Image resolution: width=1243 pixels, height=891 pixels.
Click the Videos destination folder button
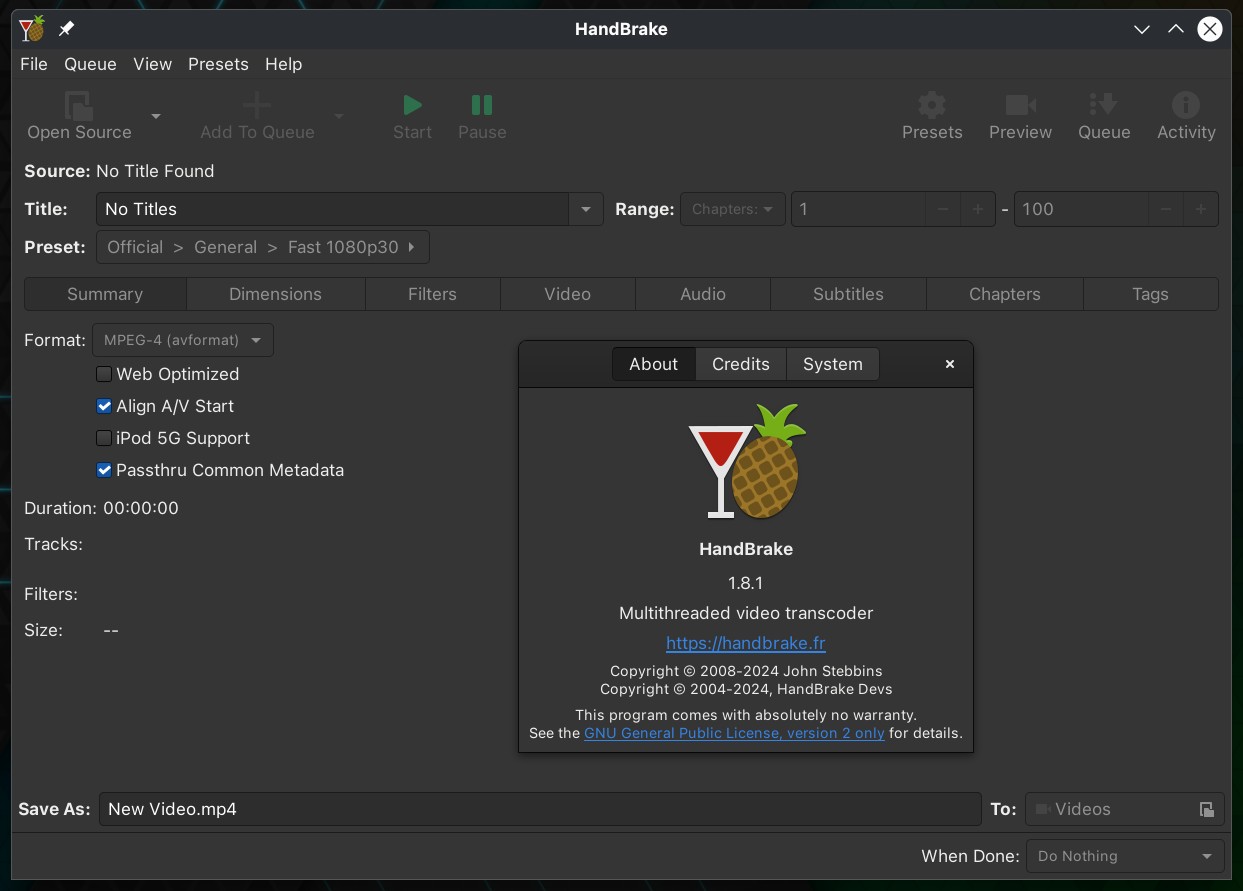coord(1125,809)
